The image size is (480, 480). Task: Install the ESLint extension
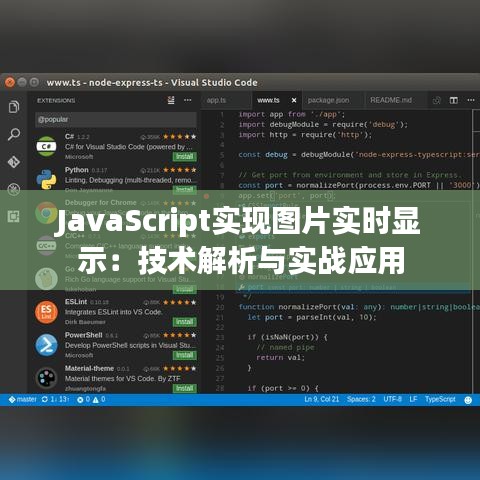pyautogui.click(x=185, y=322)
